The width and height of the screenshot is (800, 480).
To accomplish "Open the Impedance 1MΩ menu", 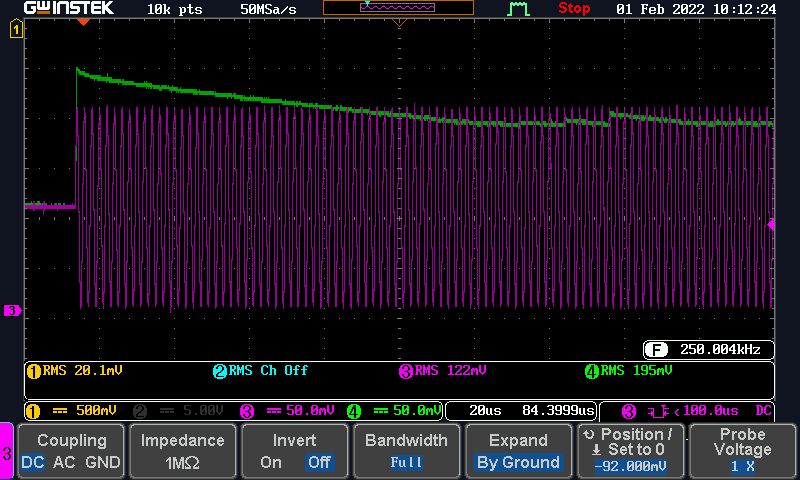I will click(183, 451).
